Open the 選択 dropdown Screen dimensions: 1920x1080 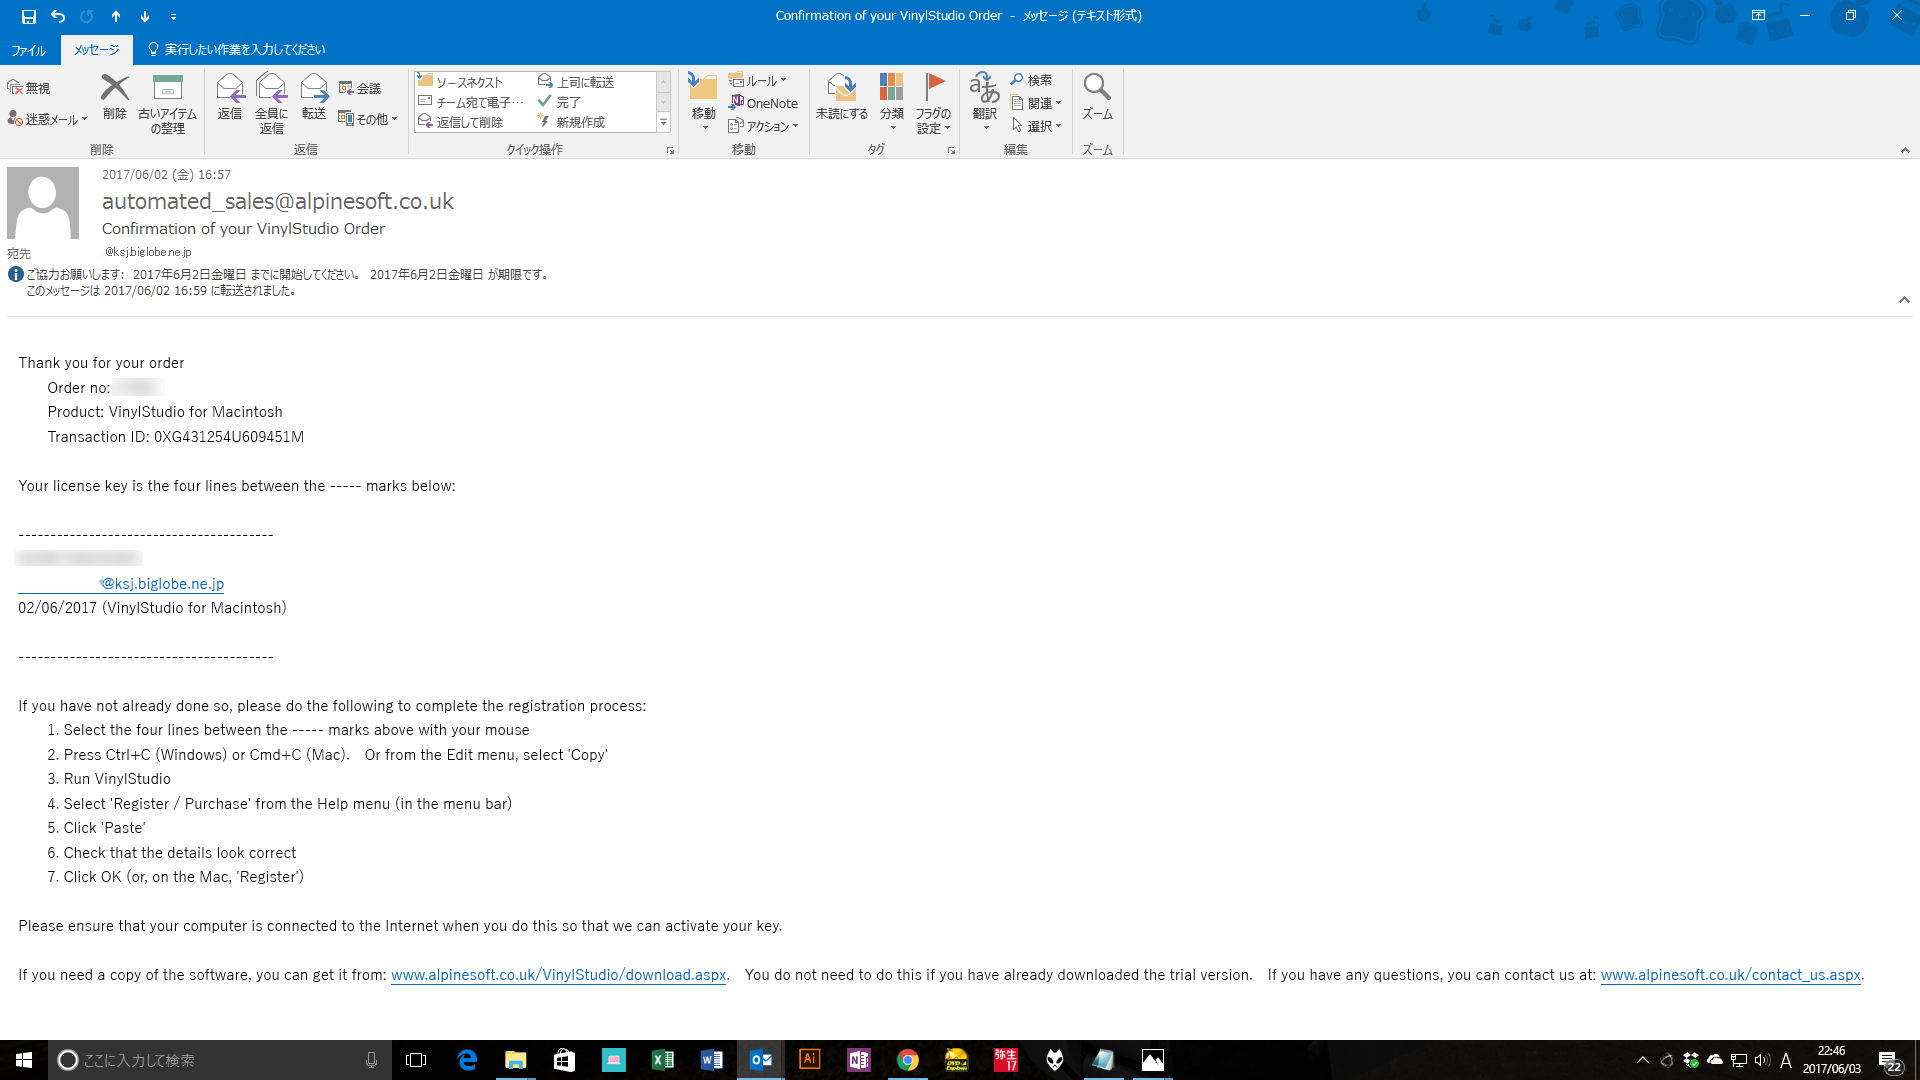coord(1036,126)
